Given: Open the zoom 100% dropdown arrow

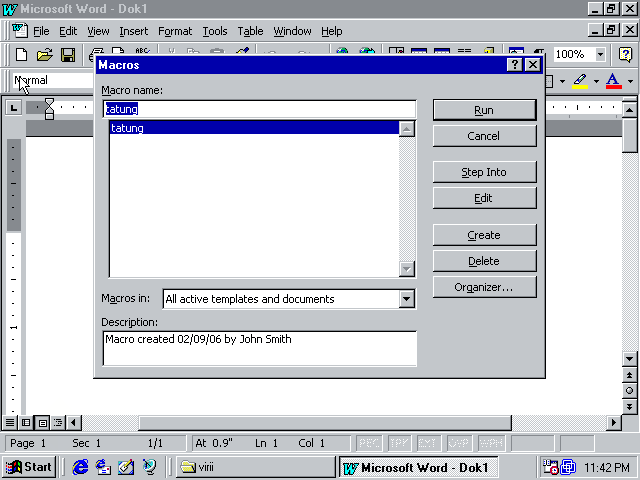Looking at the screenshot, I should 600,54.
